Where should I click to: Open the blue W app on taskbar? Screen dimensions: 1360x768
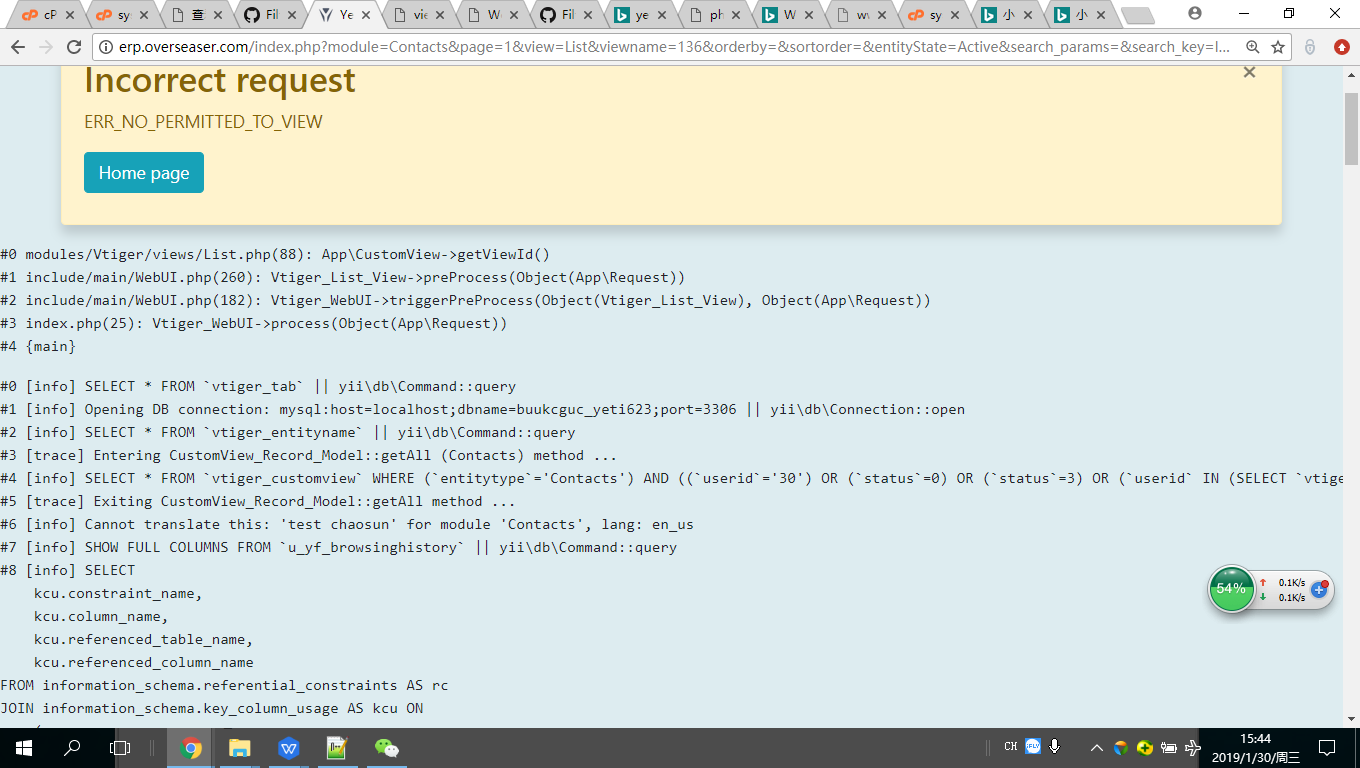[x=288, y=747]
